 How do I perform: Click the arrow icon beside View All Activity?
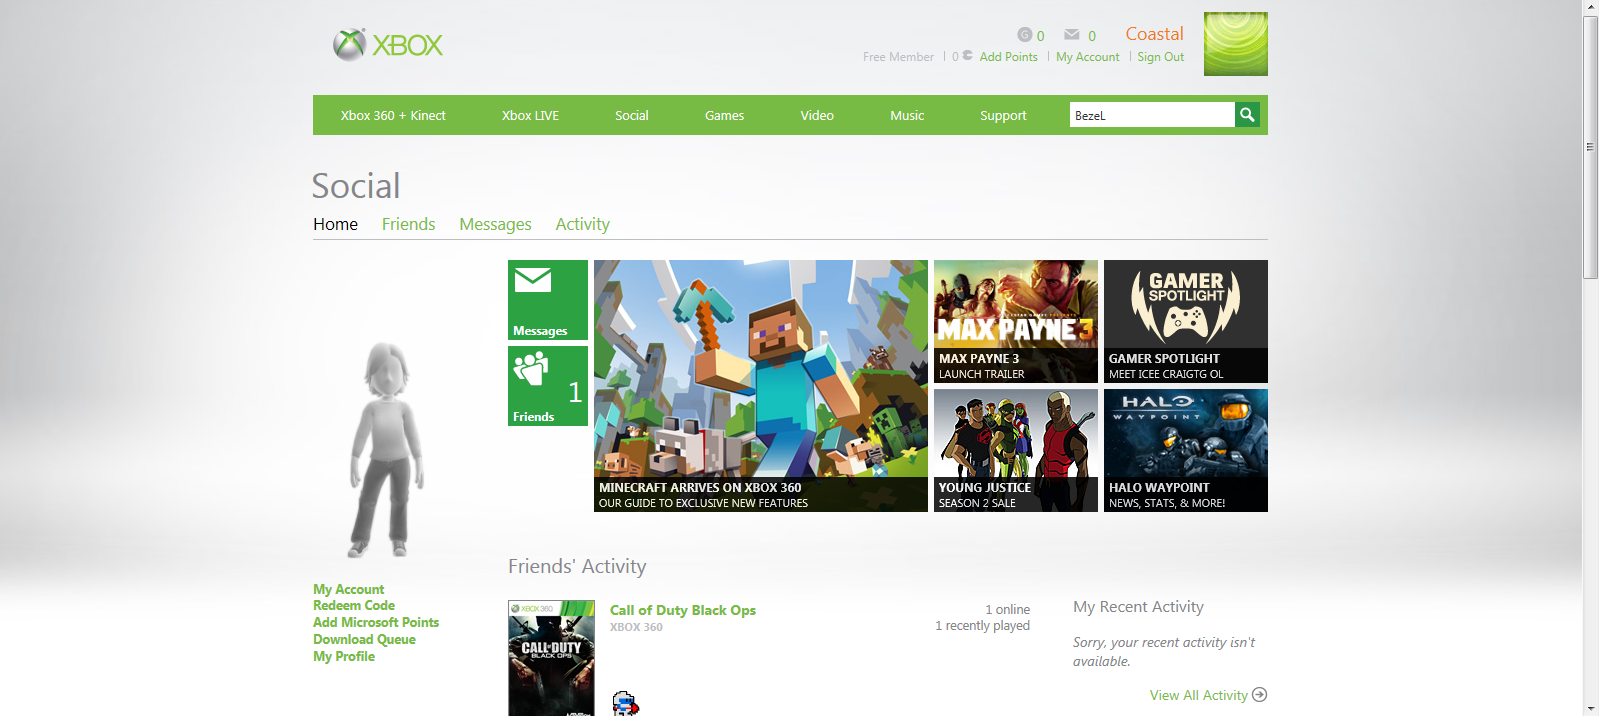[1260, 695]
